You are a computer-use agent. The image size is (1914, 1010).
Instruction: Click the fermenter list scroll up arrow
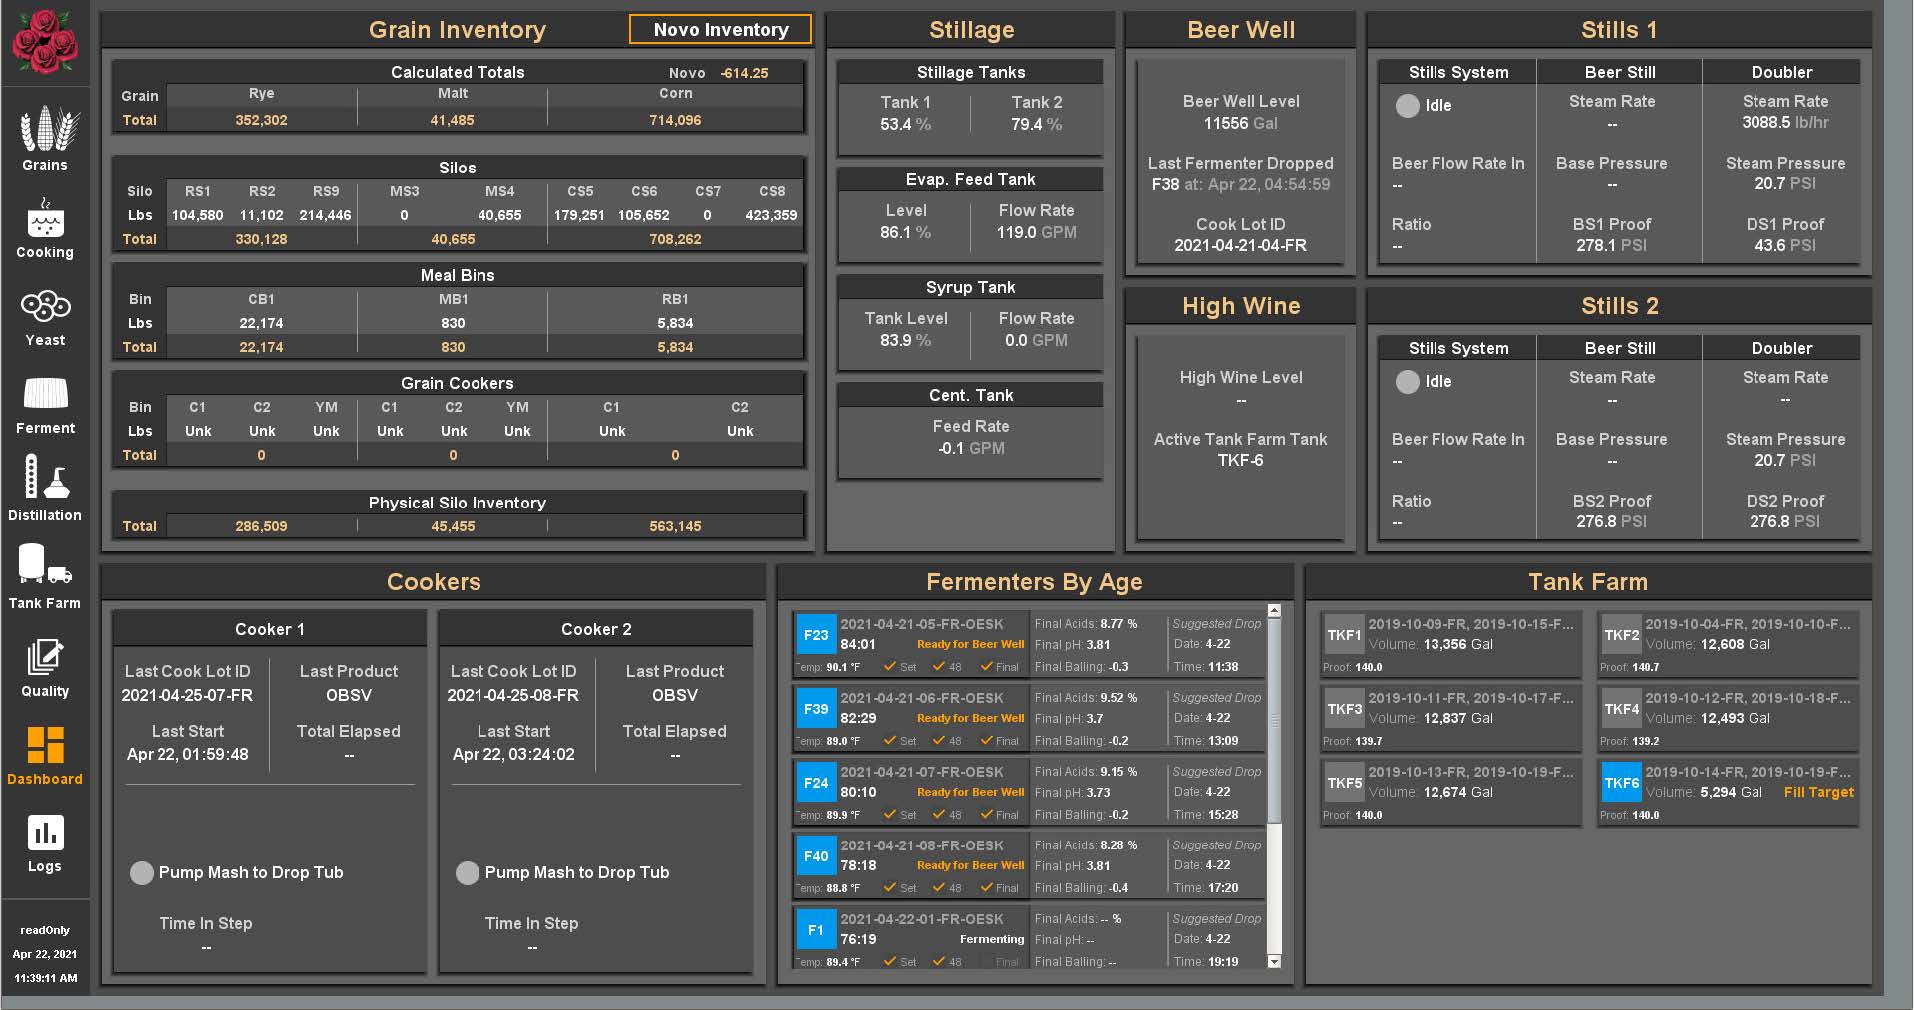(x=1274, y=610)
